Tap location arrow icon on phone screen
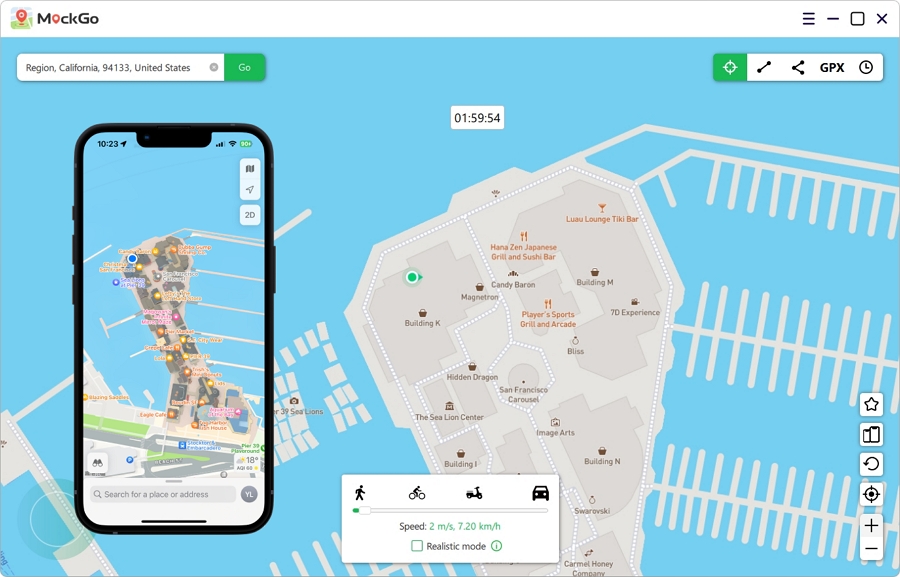This screenshot has width=900, height=577. pos(250,189)
